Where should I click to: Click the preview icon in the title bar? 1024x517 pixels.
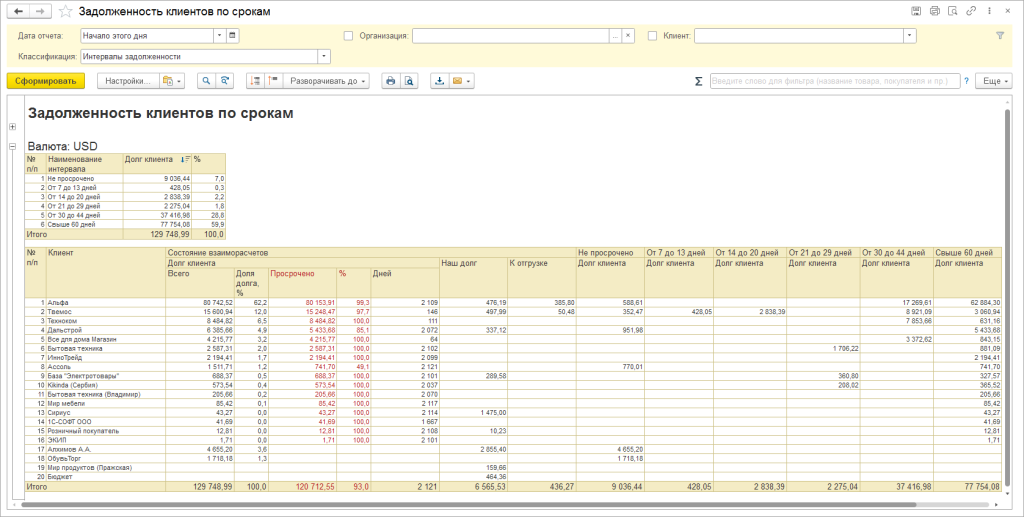coord(953,11)
